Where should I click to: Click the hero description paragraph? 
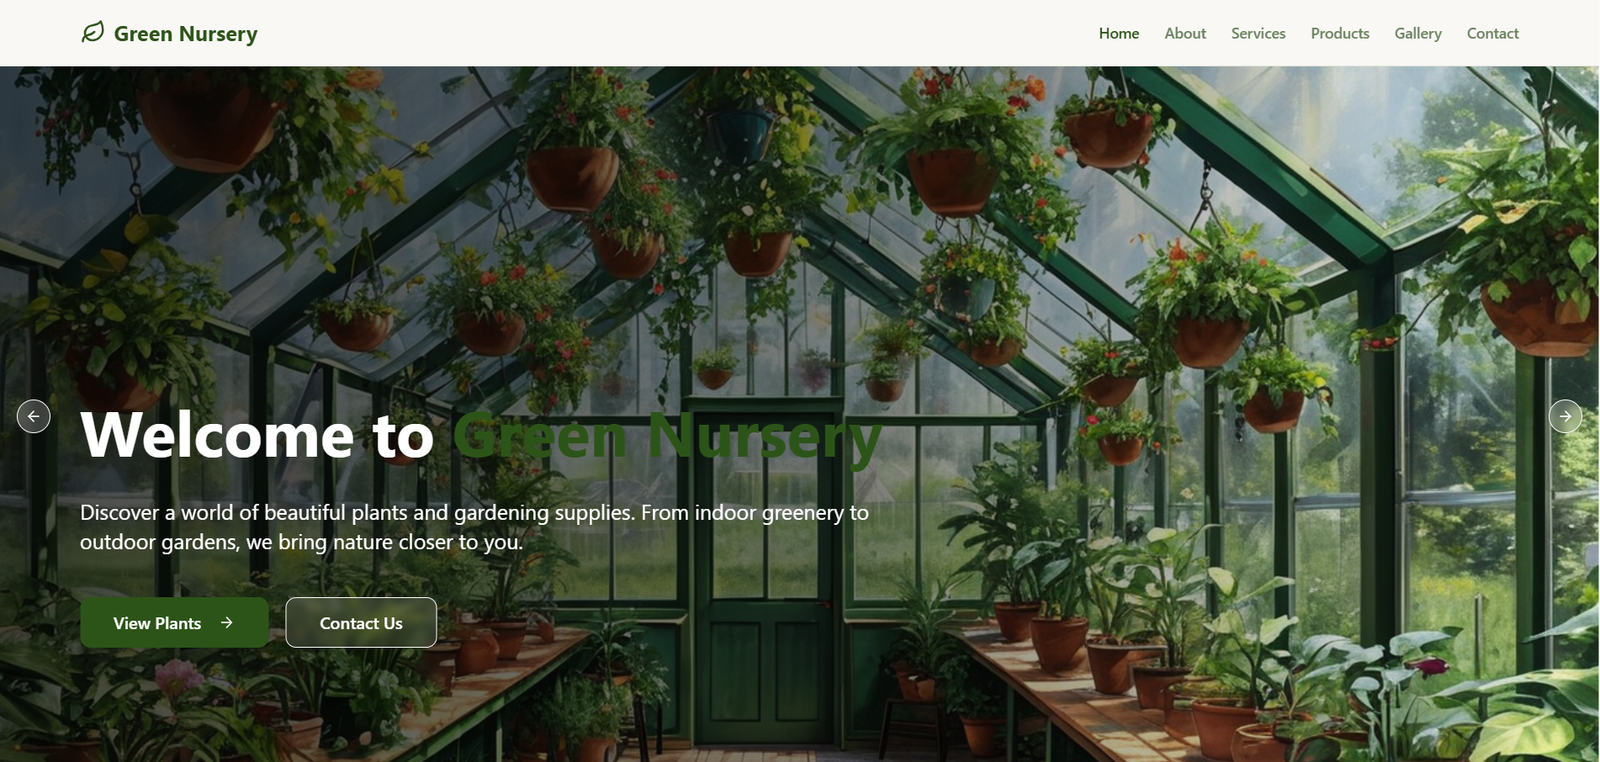click(474, 527)
